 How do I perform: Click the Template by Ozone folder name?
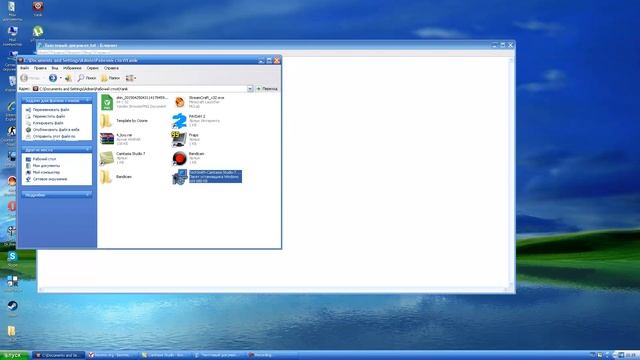132,121
